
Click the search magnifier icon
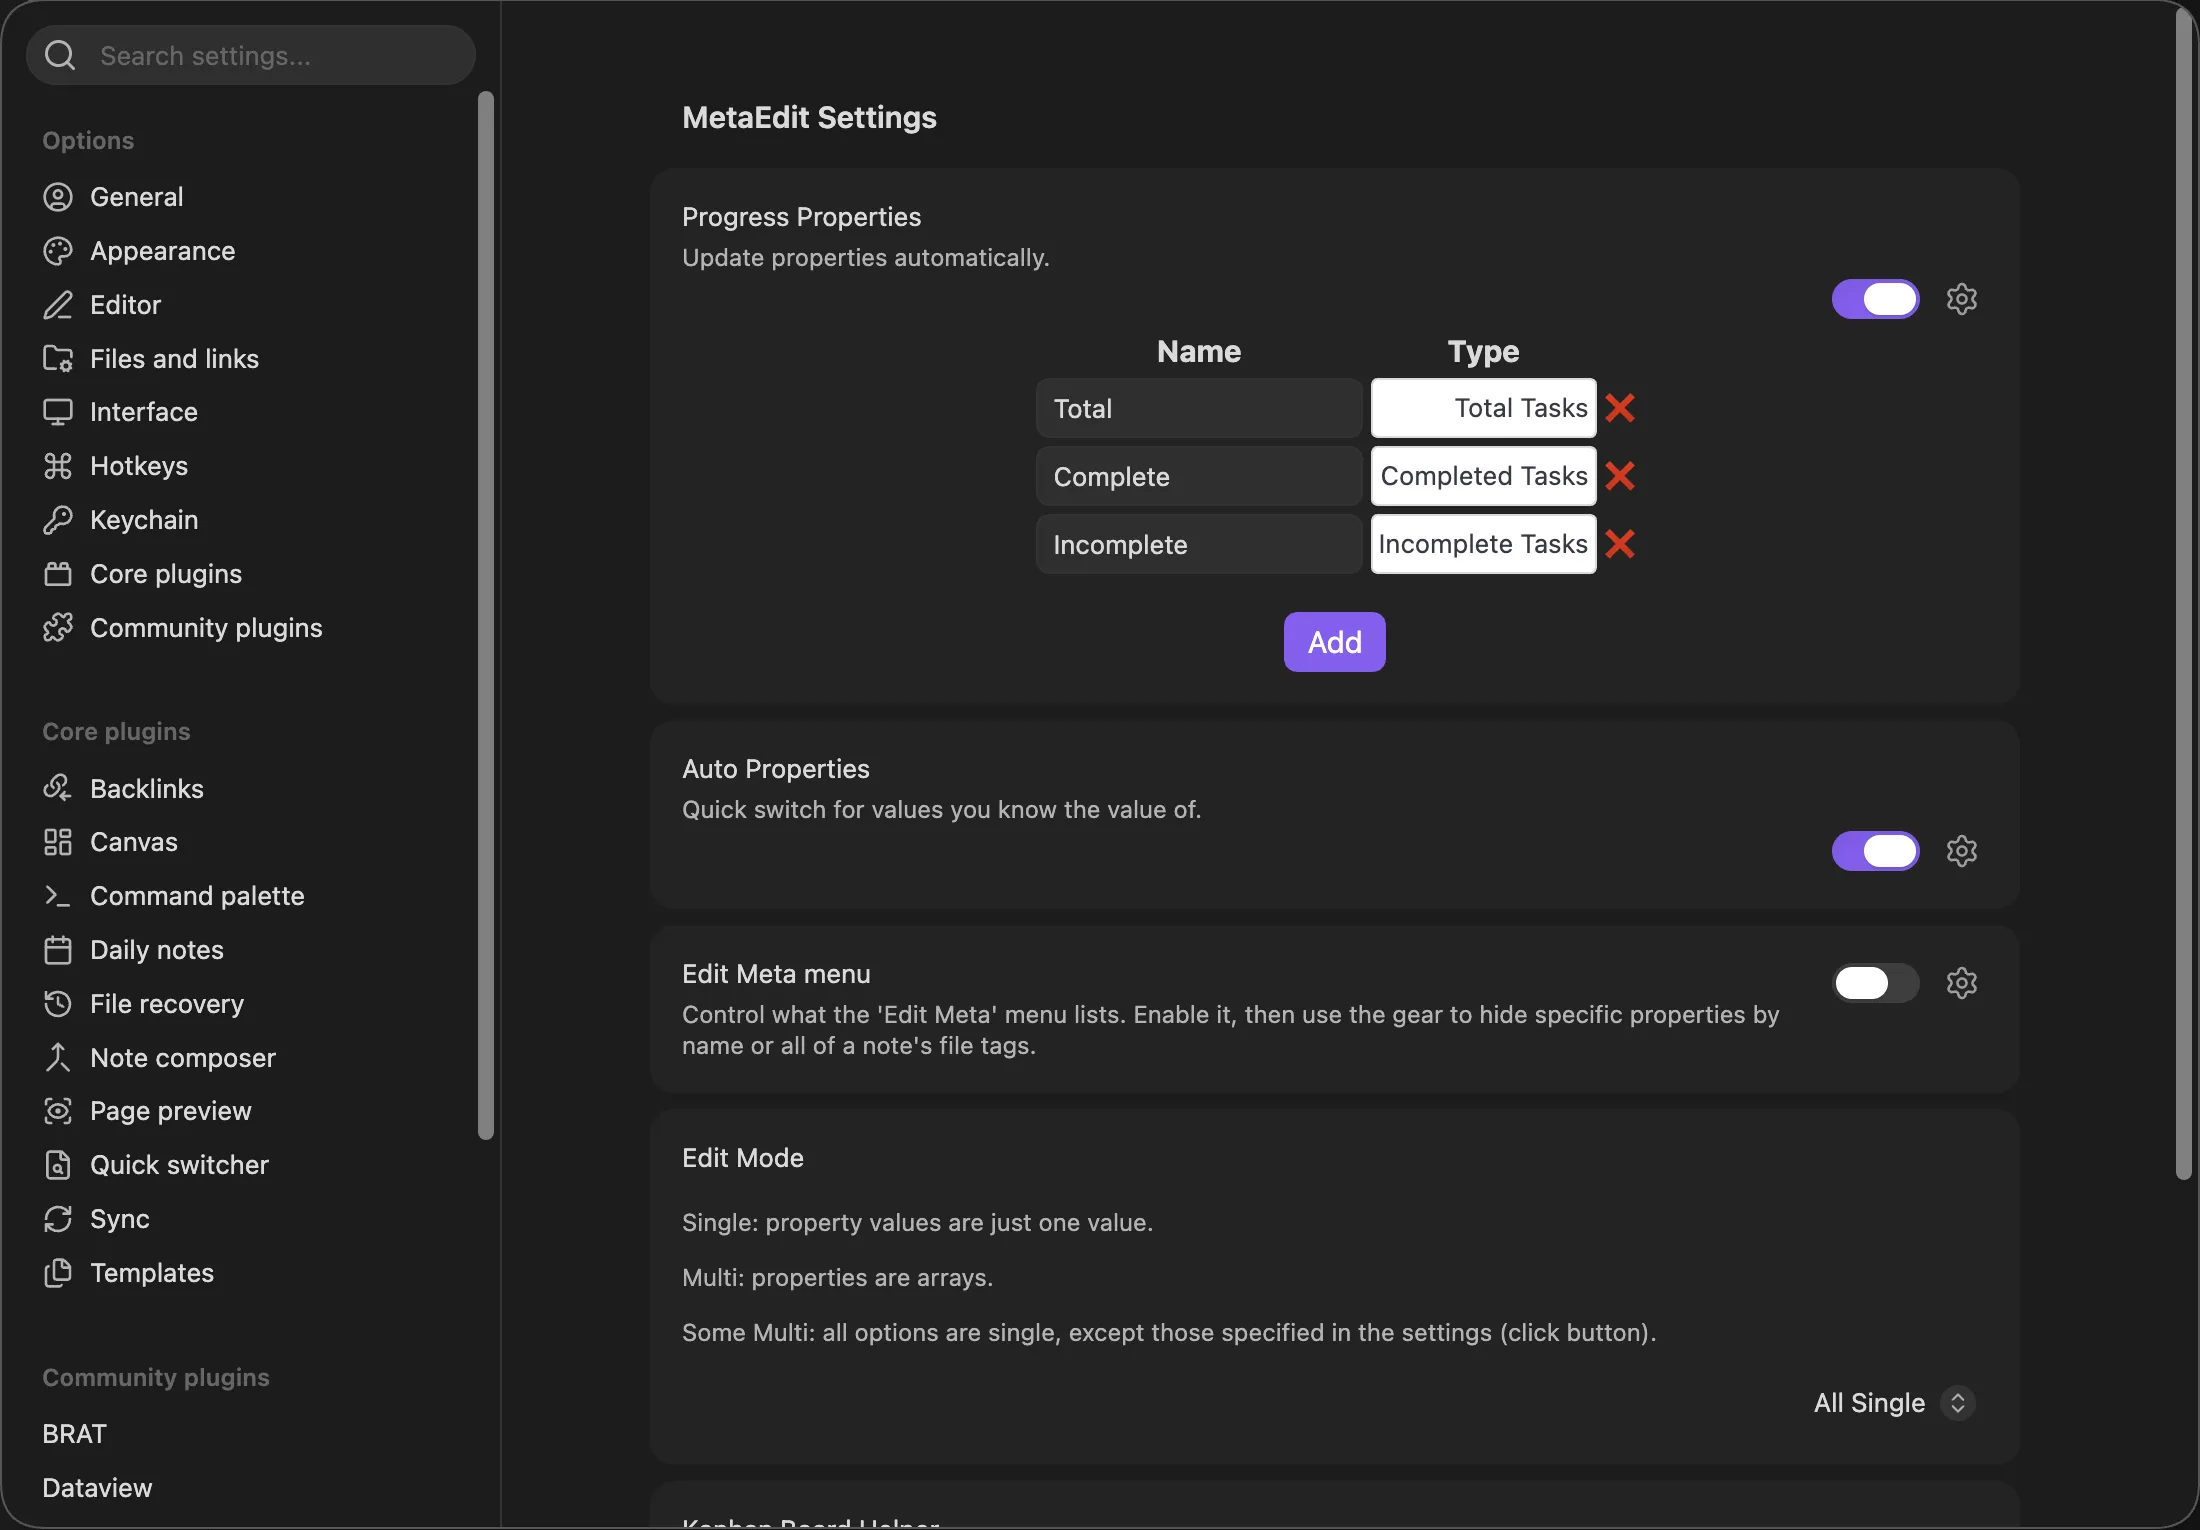tap(60, 55)
